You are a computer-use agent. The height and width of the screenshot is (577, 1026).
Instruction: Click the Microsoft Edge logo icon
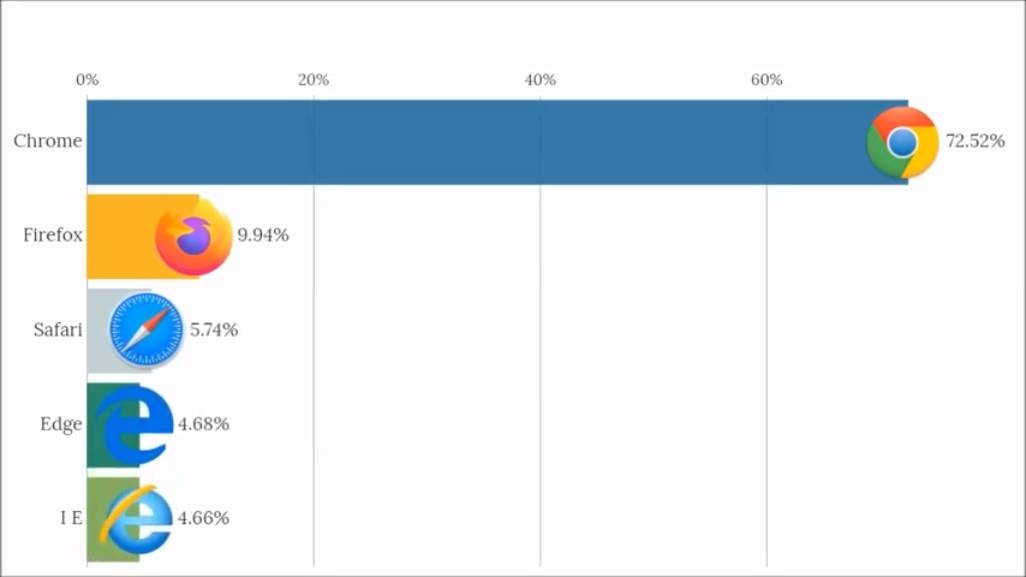click(x=134, y=424)
